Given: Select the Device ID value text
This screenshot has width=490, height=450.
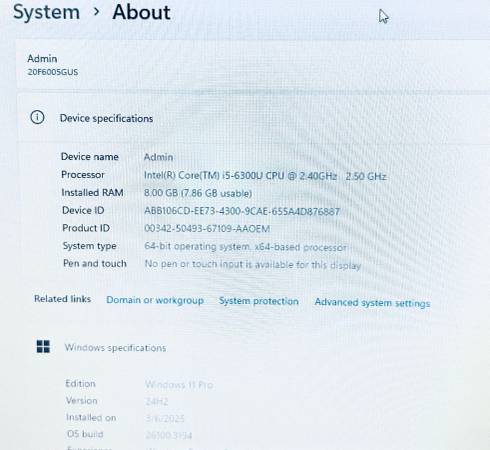Looking at the screenshot, I should [242, 211].
